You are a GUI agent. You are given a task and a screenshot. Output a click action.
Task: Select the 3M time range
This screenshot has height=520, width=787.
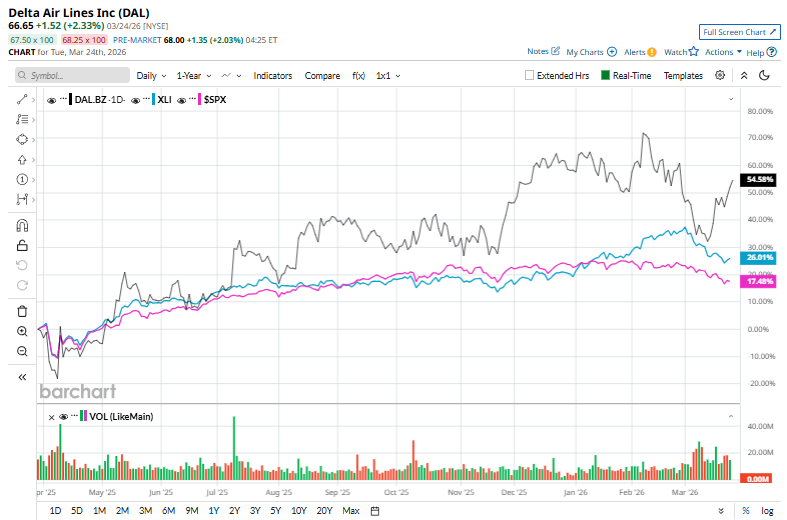(146, 511)
